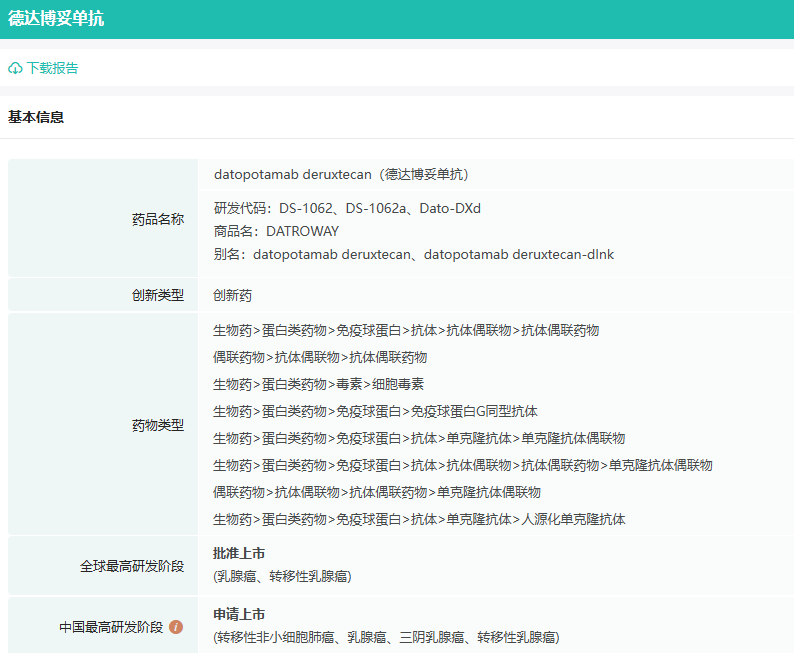This screenshot has width=794, height=653.
Task: Click the 申请上市 status text
Action: point(239,614)
